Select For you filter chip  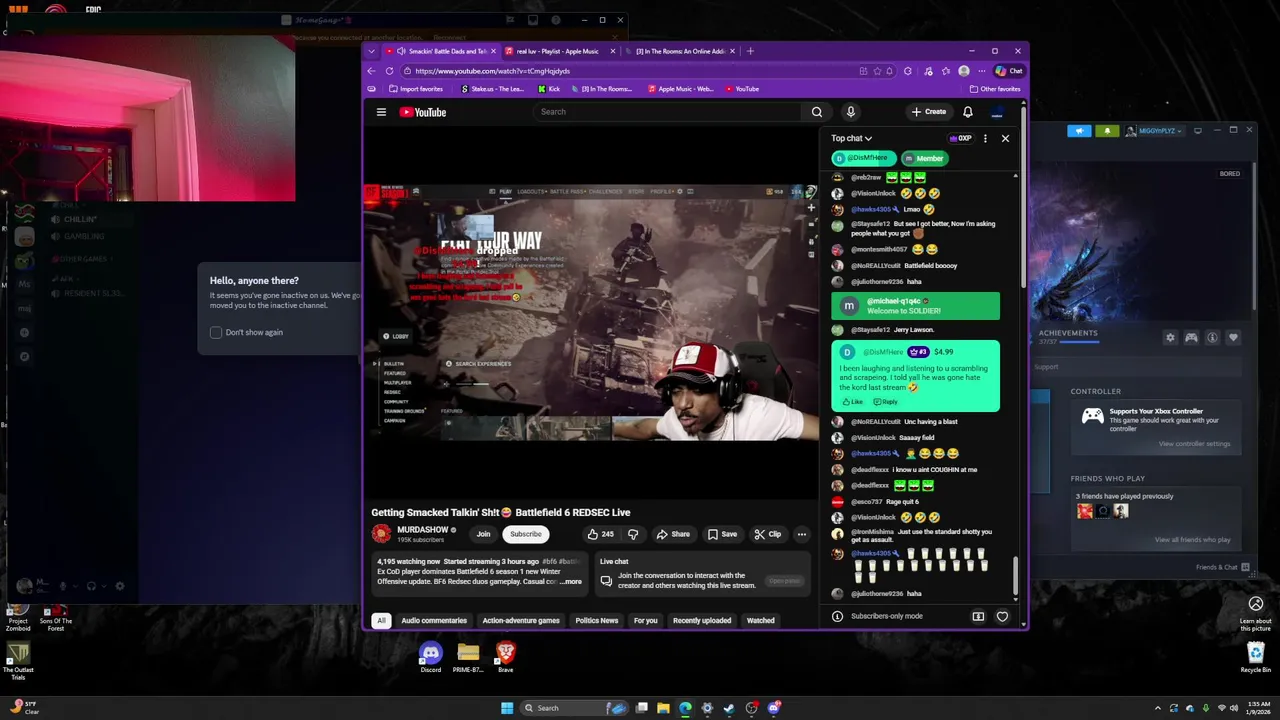point(645,620)
